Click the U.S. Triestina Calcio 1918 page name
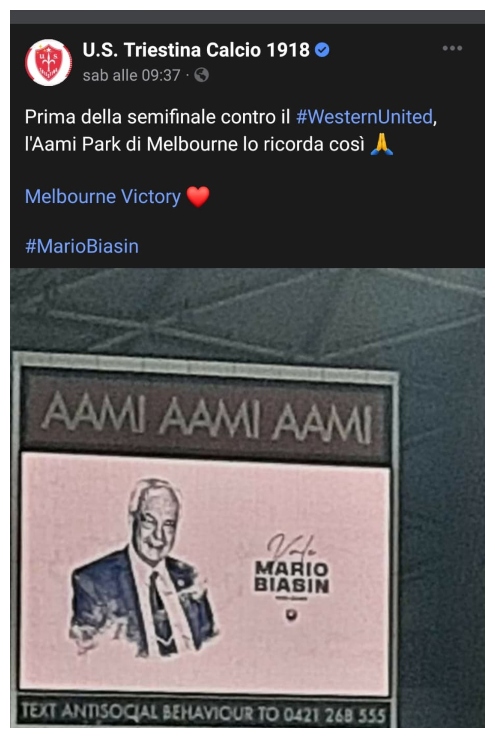The width and height of the screenshot is (495, 738). (x=196, y=50)
